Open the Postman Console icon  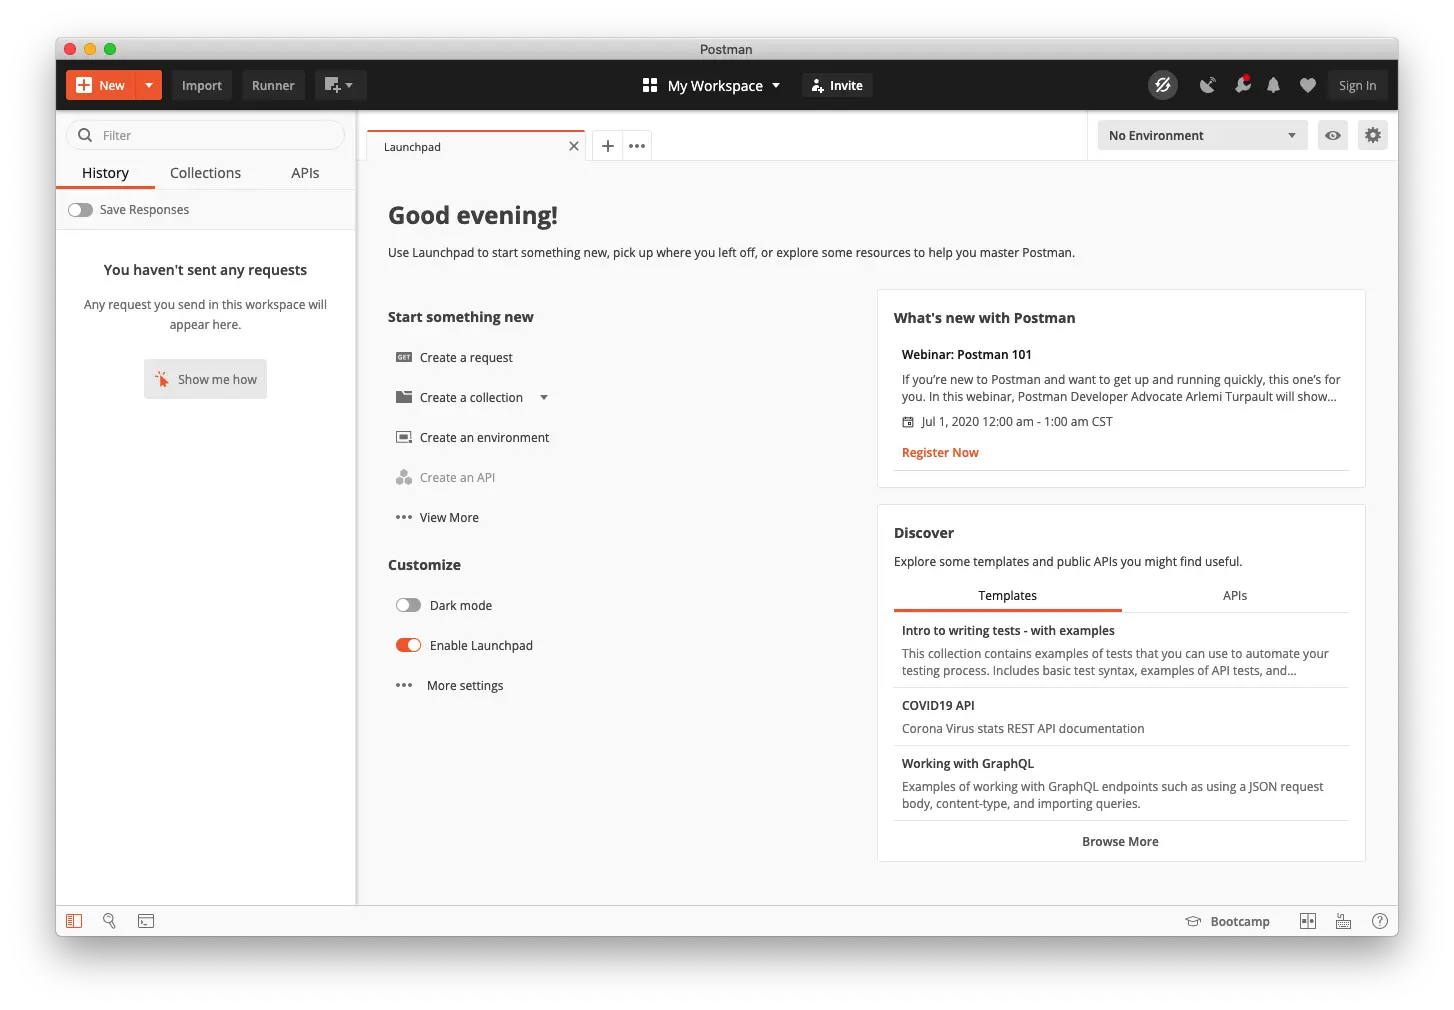coord(146,921)
